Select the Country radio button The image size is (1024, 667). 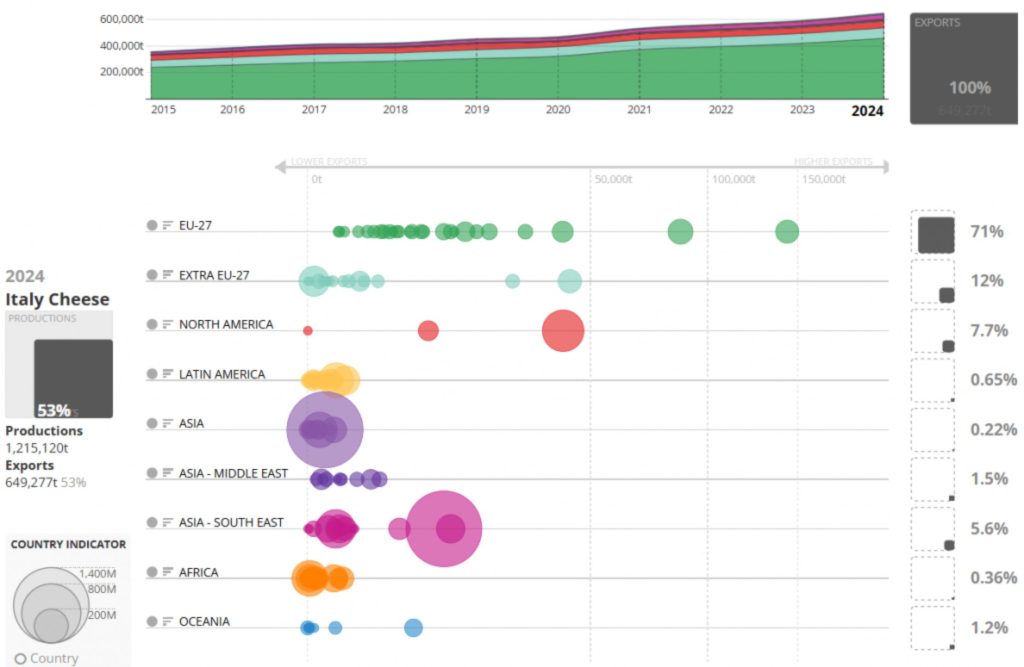click(x=19, y=657)
